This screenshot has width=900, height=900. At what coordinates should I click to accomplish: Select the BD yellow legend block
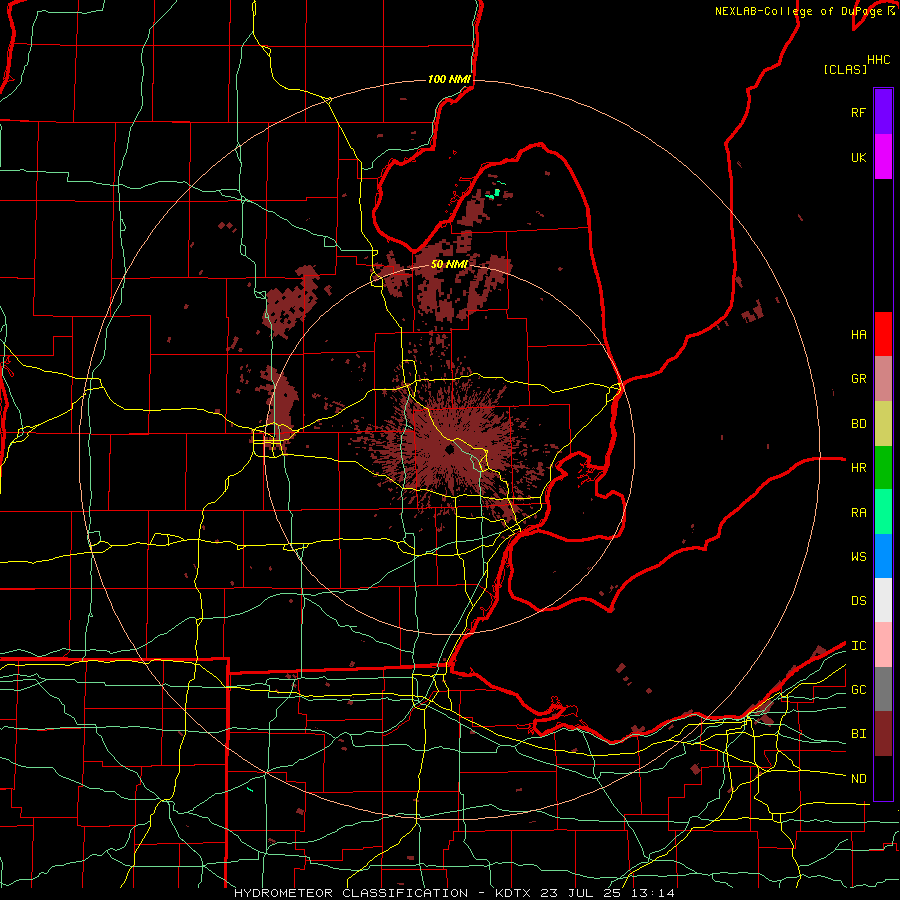pyautogui.click(x=883, y=424)
